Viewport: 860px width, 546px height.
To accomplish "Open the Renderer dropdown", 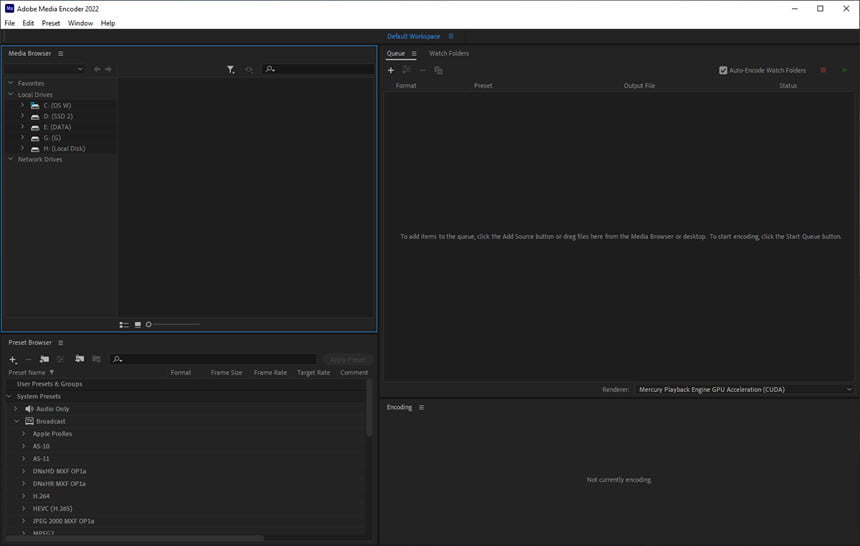I will point(744,389).
